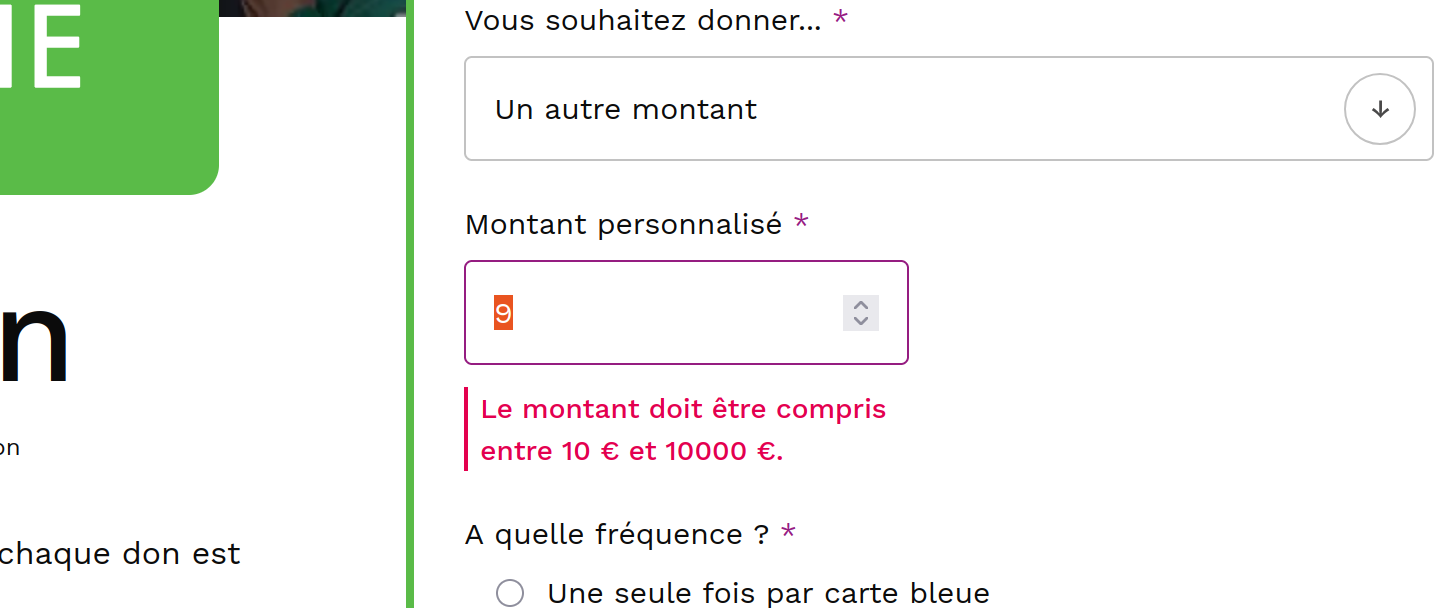The image size is (1446, 608).
Task: Click the asterisk after "A quelle fréquence ?"
Action: tap(788, 534)
